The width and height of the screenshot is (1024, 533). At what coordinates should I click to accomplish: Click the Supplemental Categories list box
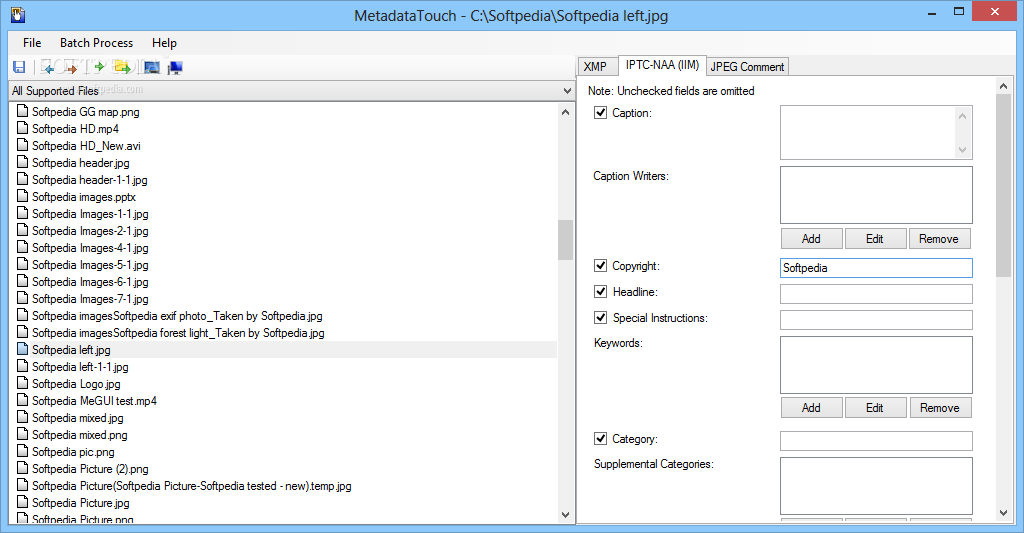[x=876, y=486]
